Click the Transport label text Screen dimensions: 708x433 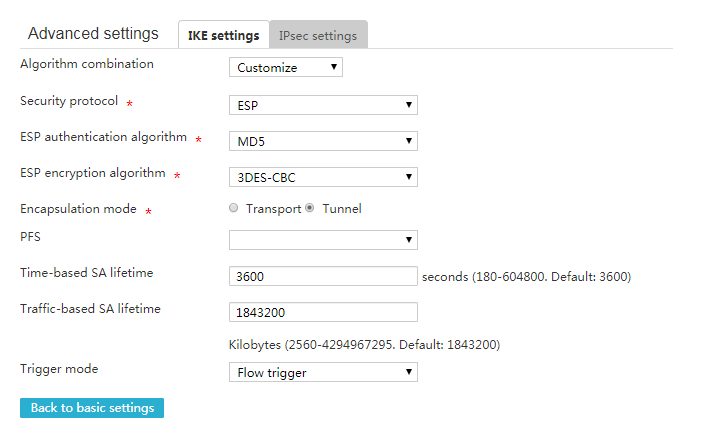pyautogui.click(x=274, y=209)
